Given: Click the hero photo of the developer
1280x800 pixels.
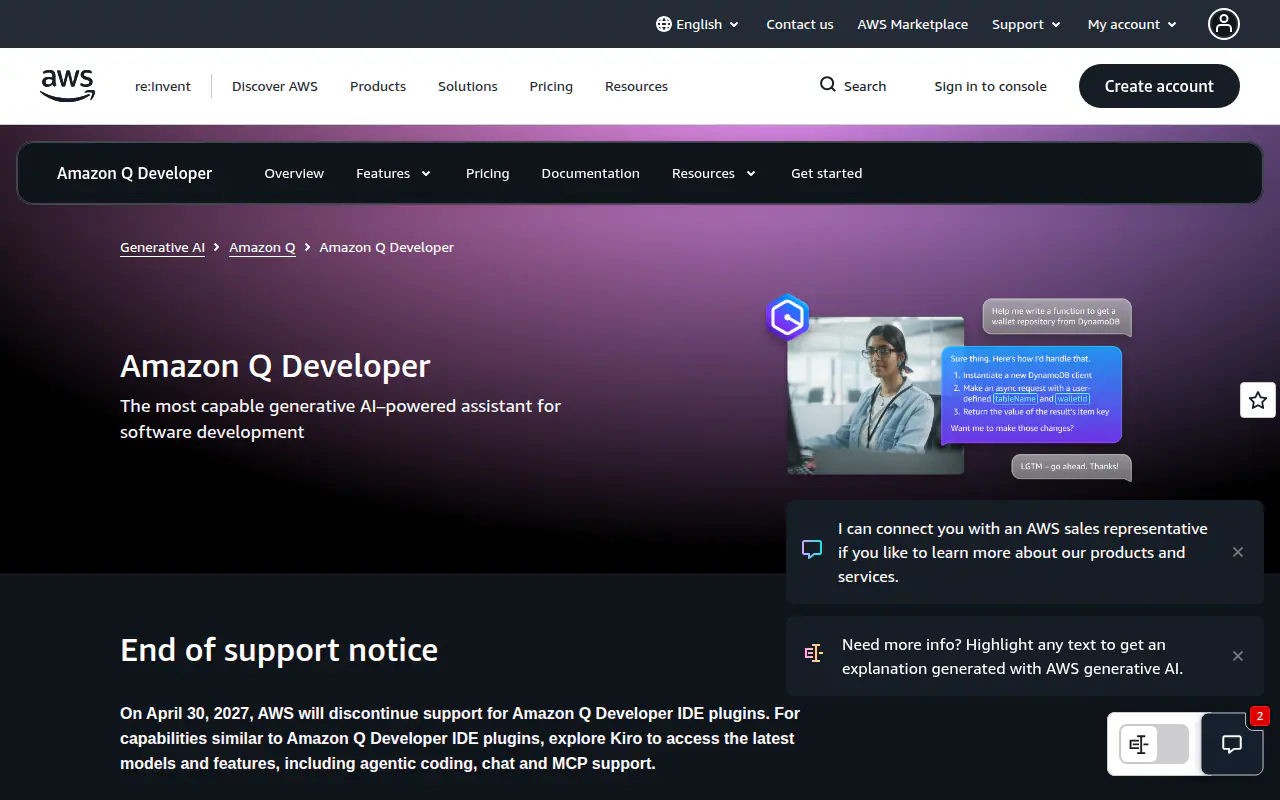Looking at the screenshot, I should [x=875, y=395].
